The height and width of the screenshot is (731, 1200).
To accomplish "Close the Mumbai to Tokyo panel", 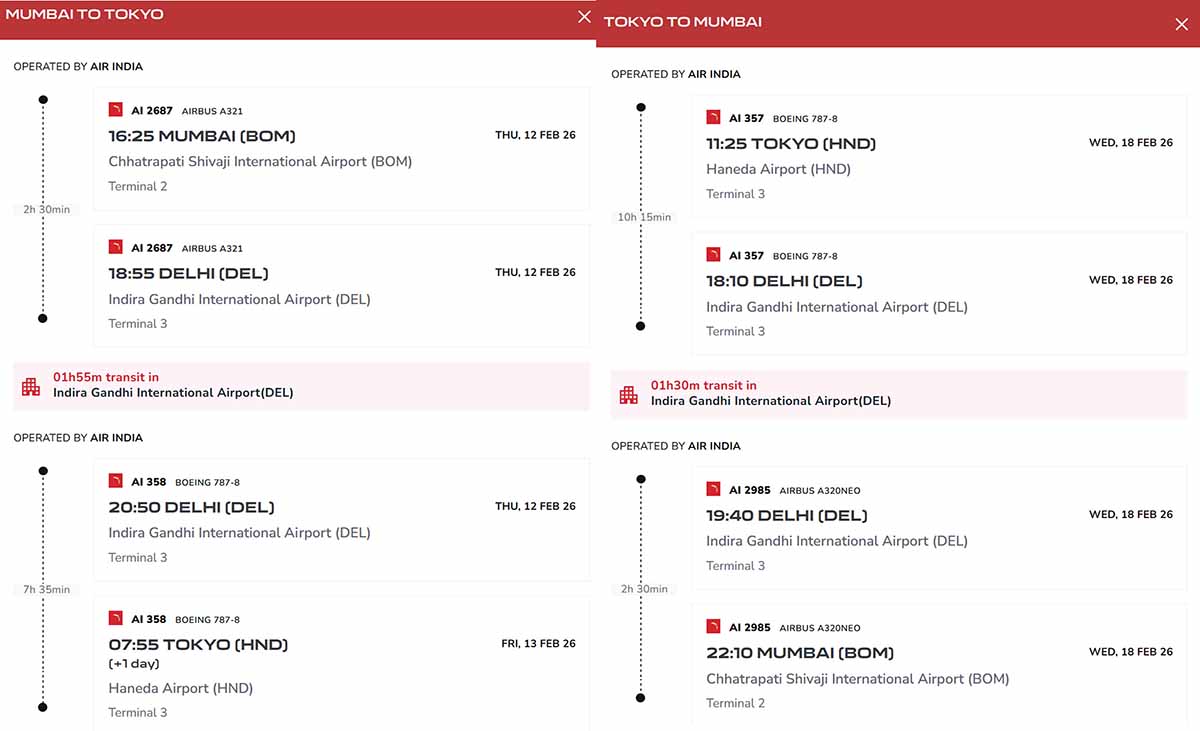I will [x=584, y=16].
